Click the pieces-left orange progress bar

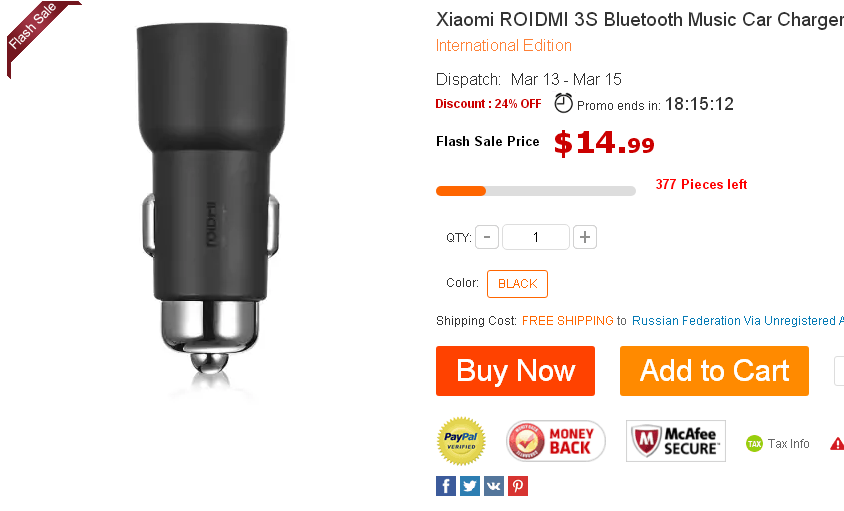click(x=536, y=191)
